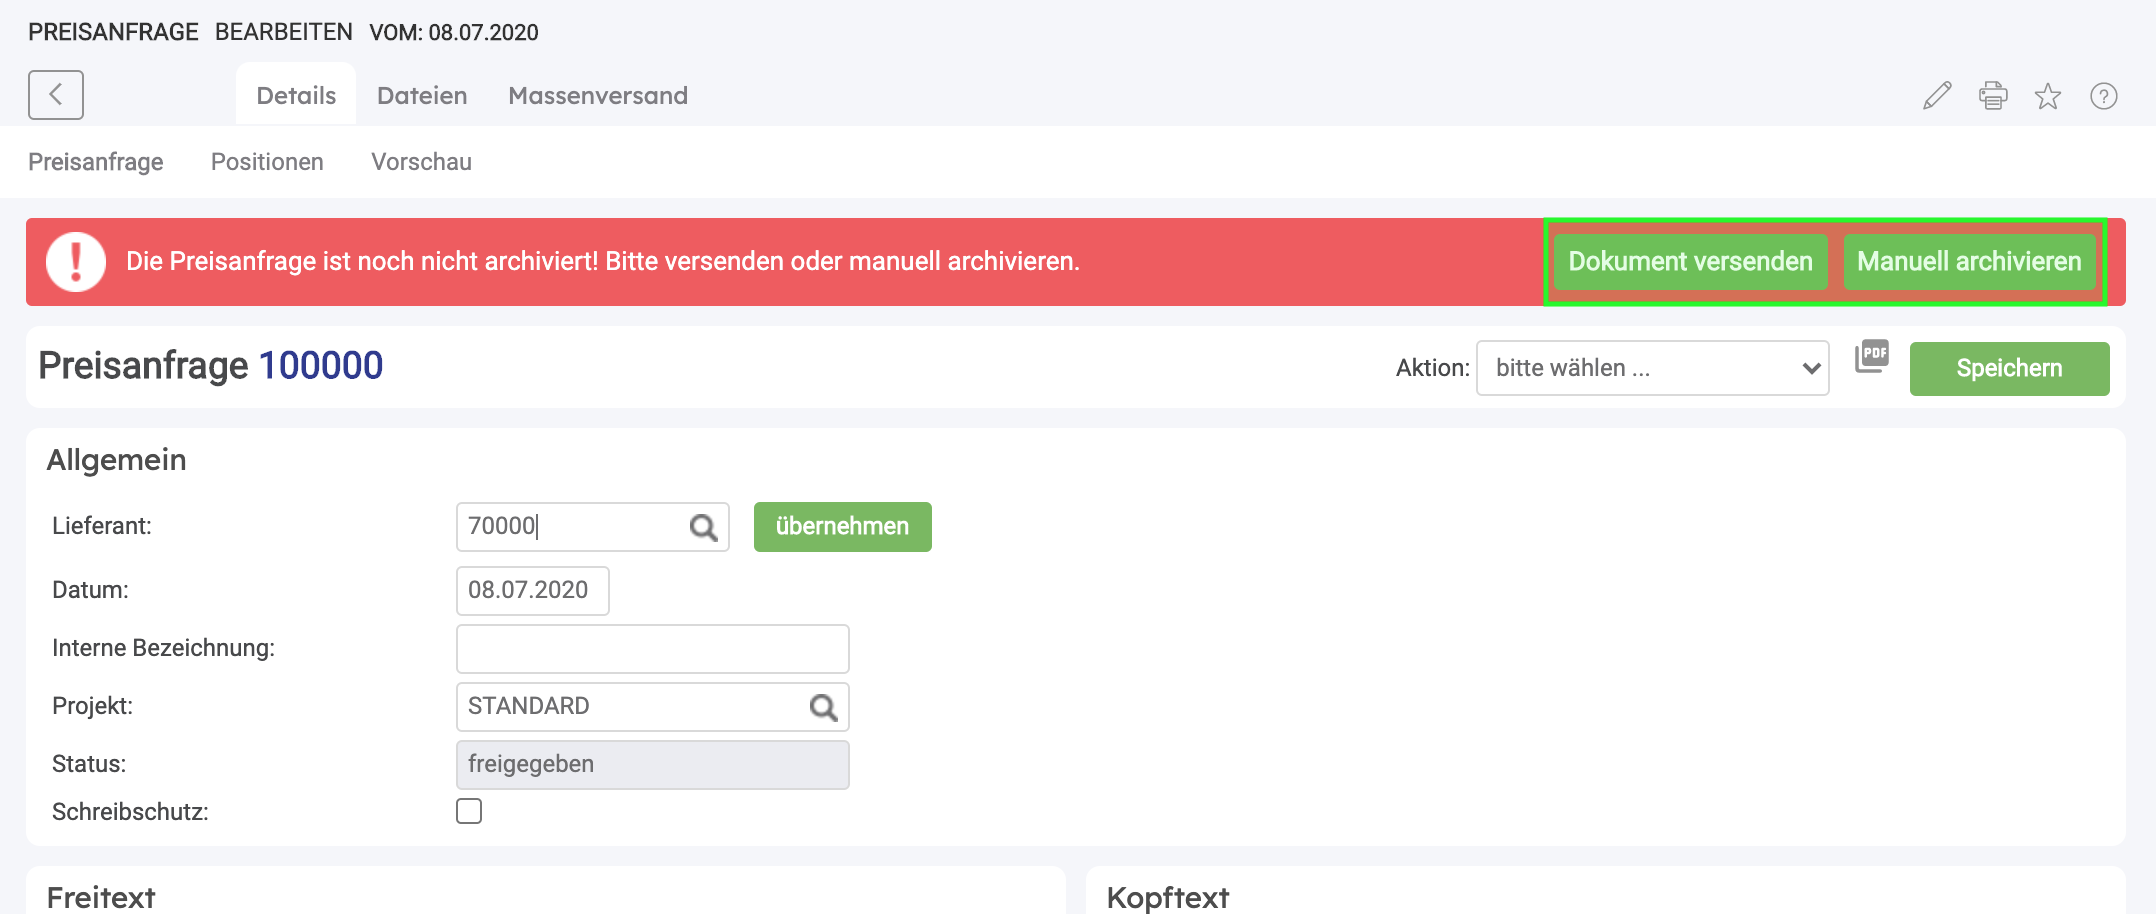Screen dimensions: 2156x914
Task: Focus the Interne Bezeichnung input field
Action: 652,649
